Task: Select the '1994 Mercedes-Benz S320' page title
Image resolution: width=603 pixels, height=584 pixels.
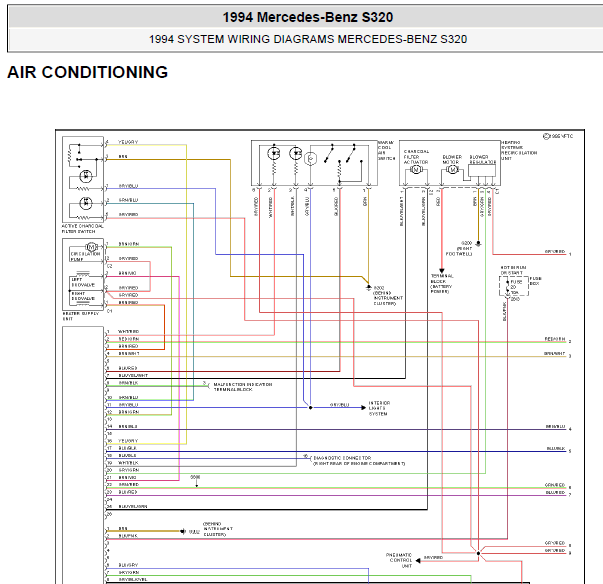Action: [x=308, y=17]
